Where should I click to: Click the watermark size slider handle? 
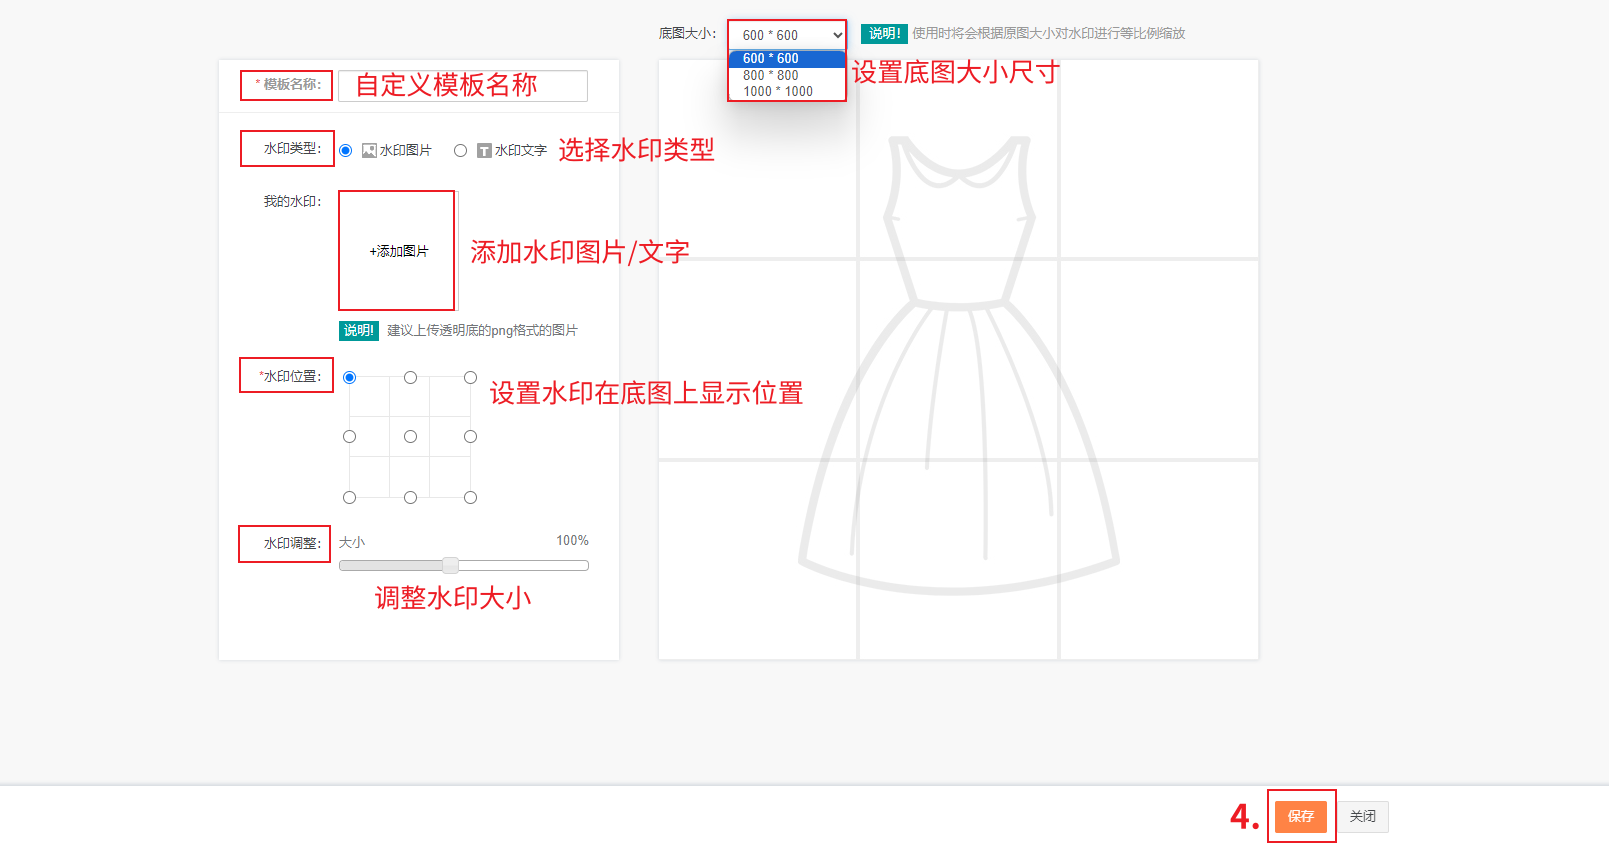pos(450,565)
